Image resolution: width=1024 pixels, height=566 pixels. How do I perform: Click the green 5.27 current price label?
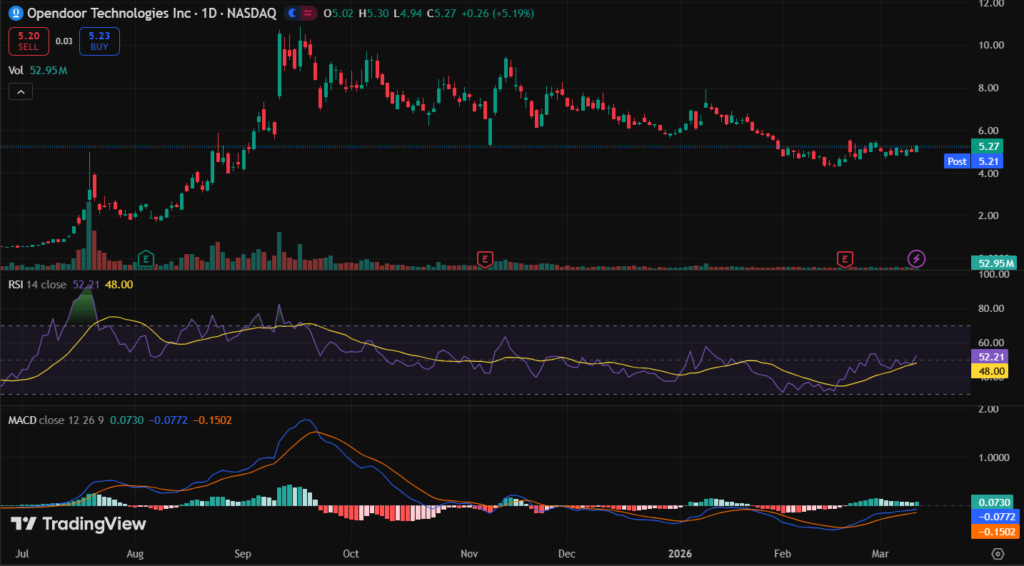pyautogui.click(x=990, y=146)
